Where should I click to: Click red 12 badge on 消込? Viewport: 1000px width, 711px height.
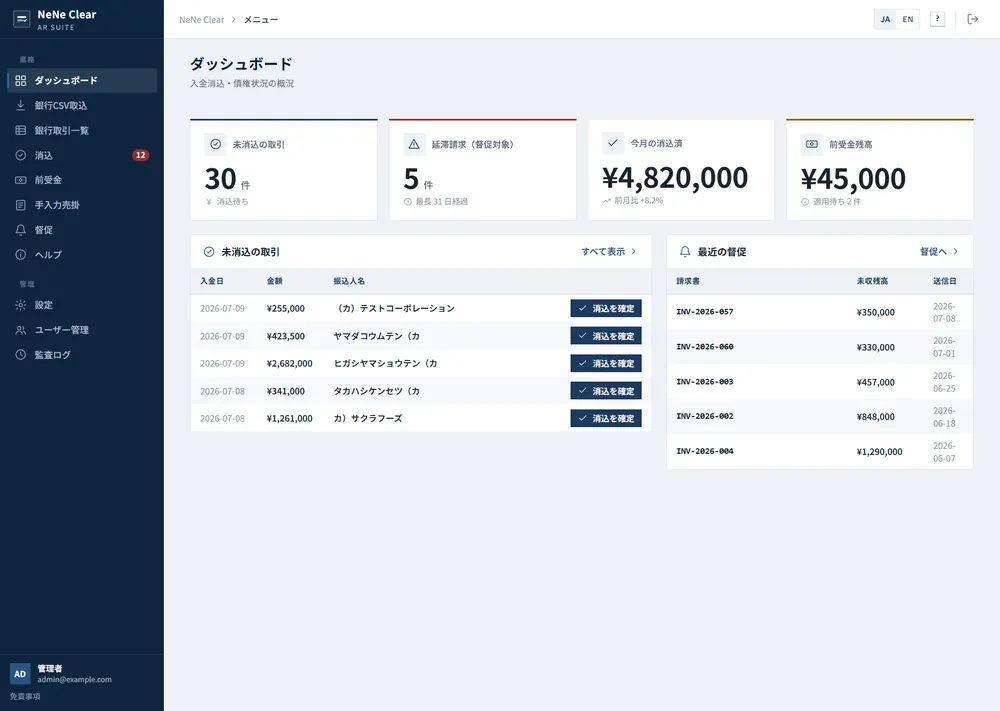(140, 155)
